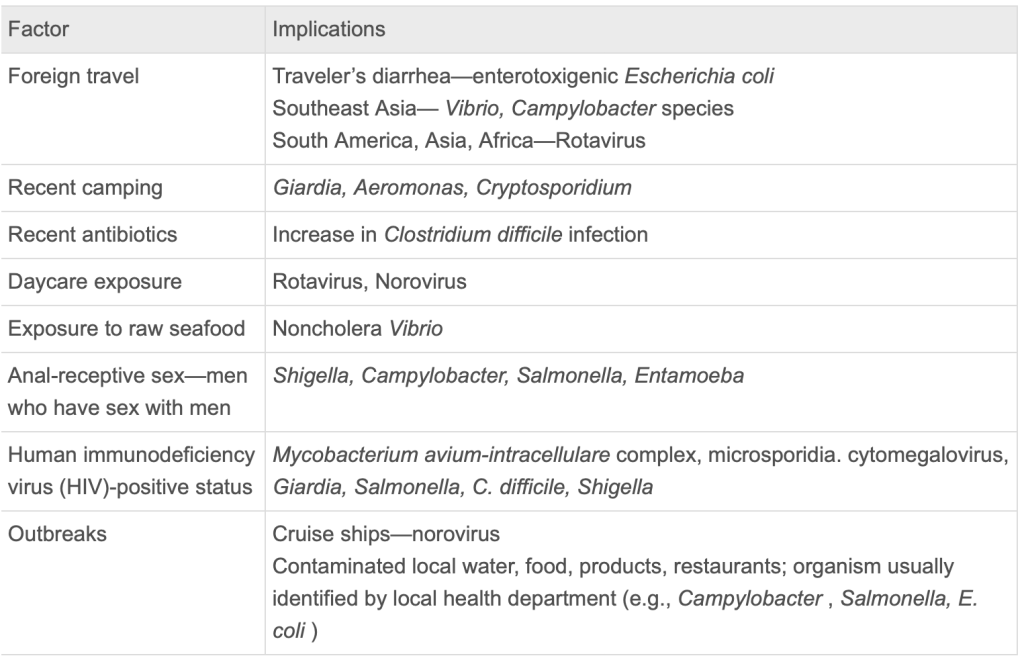Image resolution: width=1024 pixels, height=660 pixels.
Task: Select the "Exposure to raw seafood" cell
Action: [x=126, y=329]
